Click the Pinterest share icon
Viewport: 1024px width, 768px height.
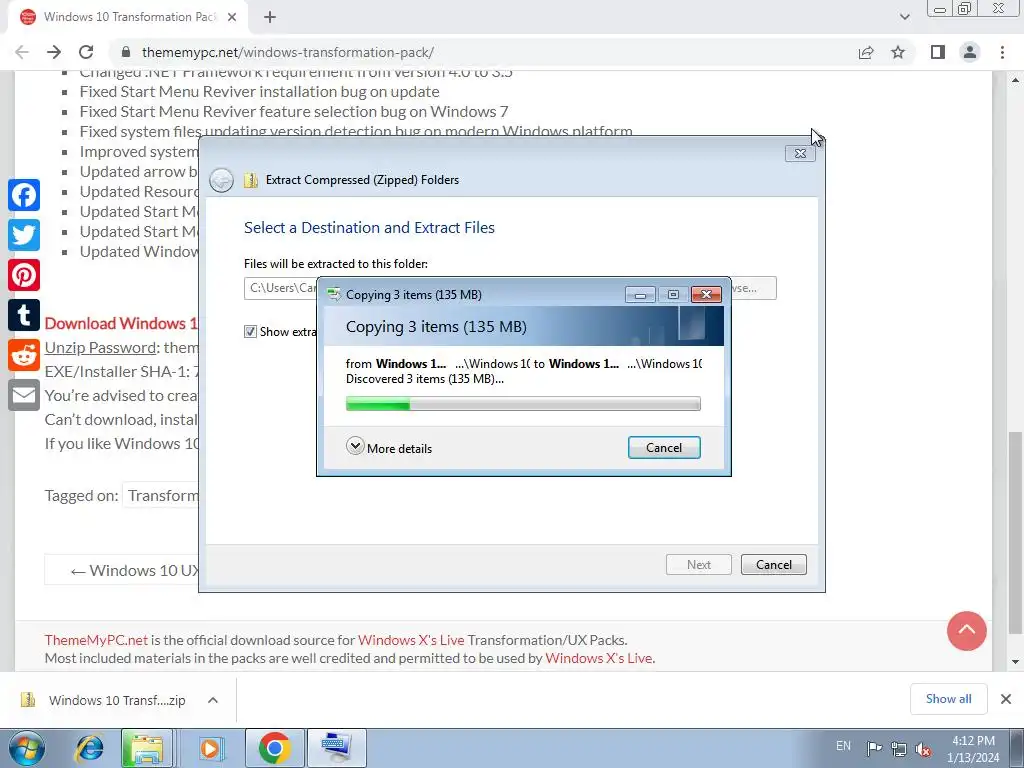click(24, 275)
